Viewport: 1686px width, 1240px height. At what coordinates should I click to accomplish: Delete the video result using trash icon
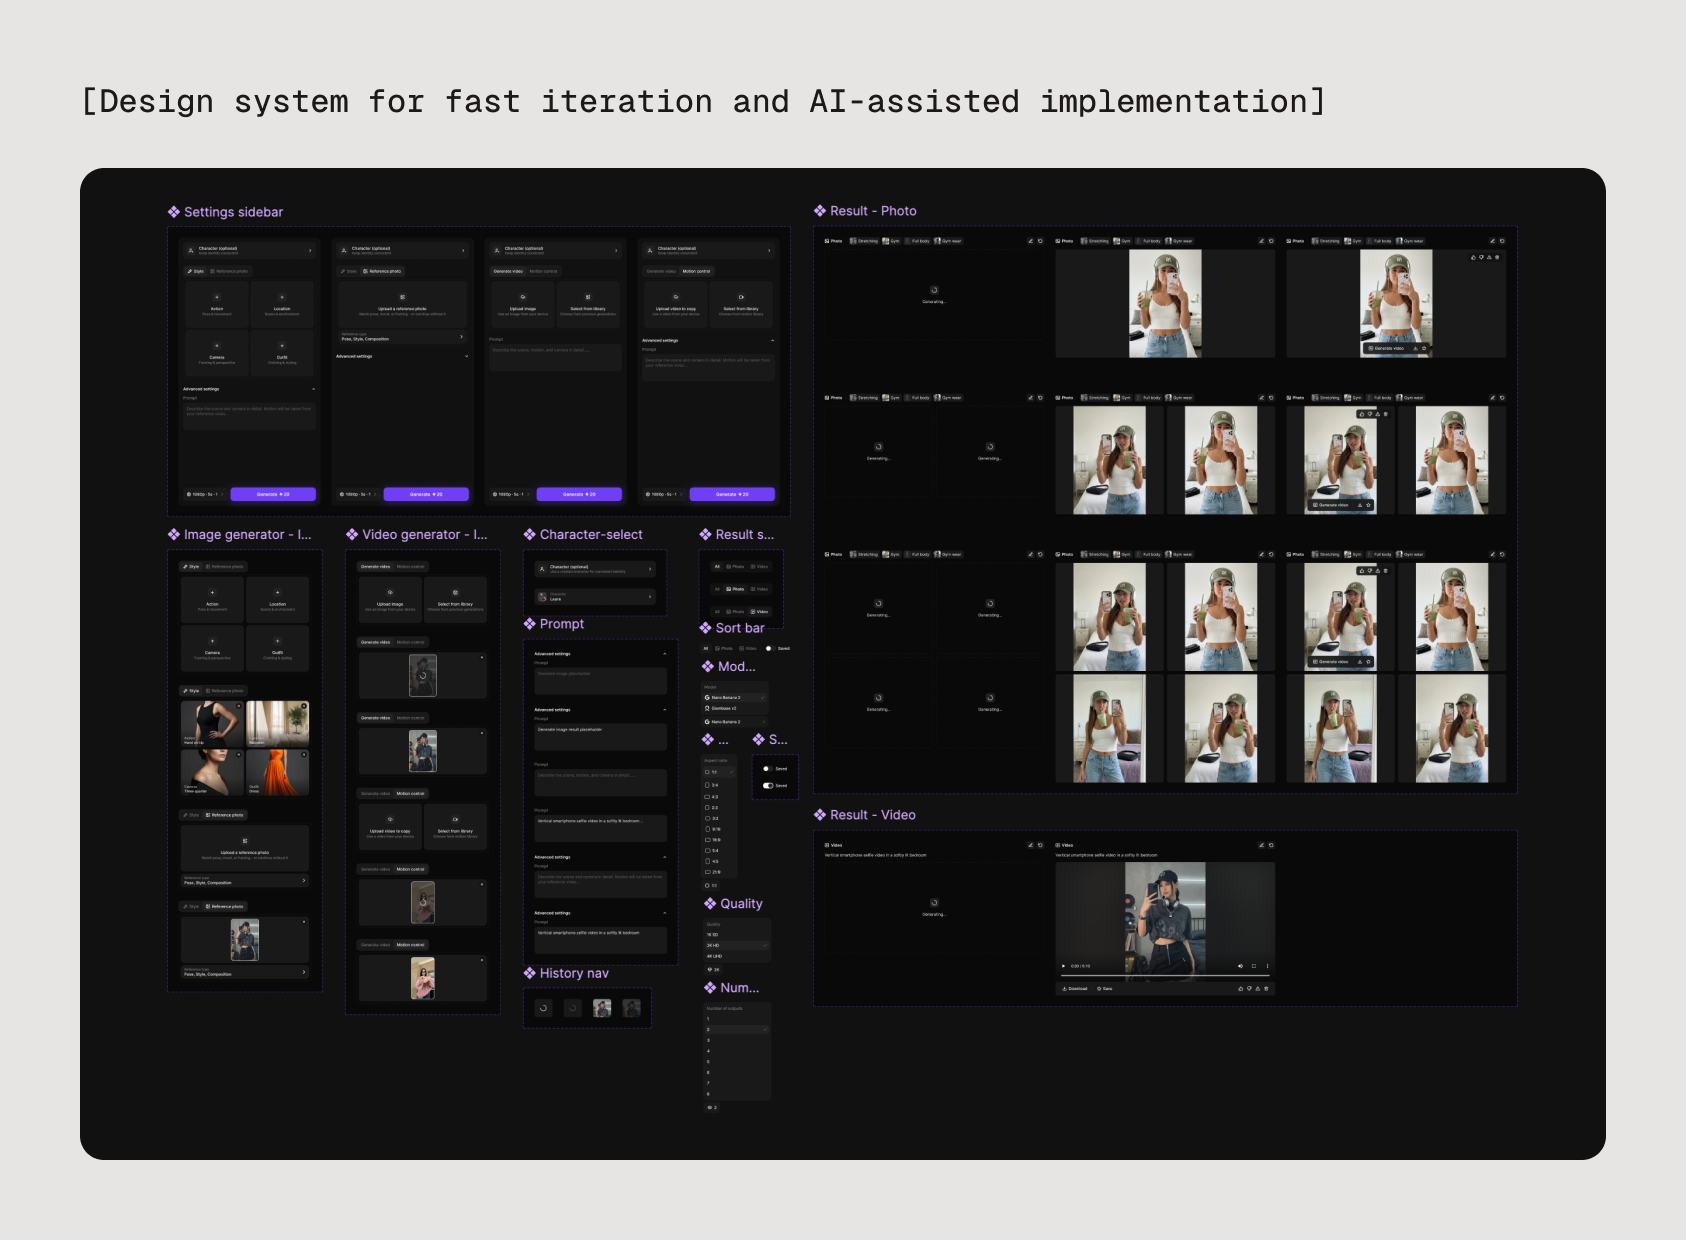[x=1266, y=989]
